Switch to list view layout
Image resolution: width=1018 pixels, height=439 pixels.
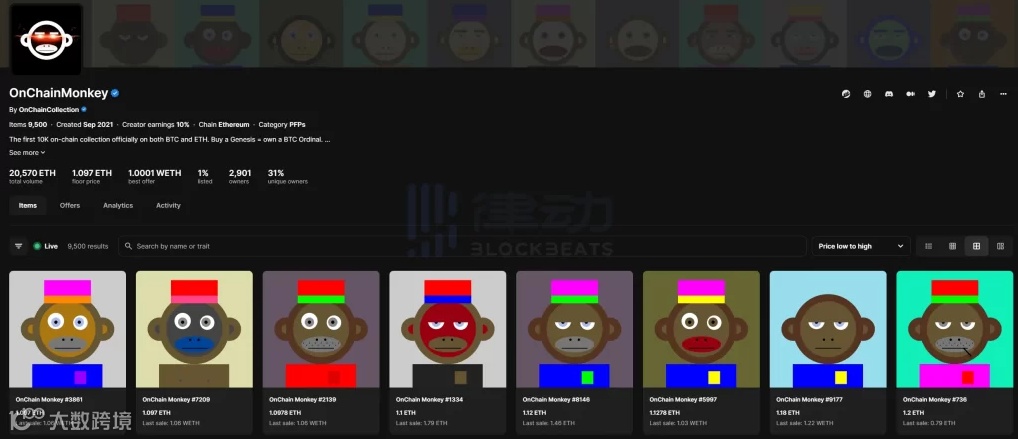pos(928,246)
